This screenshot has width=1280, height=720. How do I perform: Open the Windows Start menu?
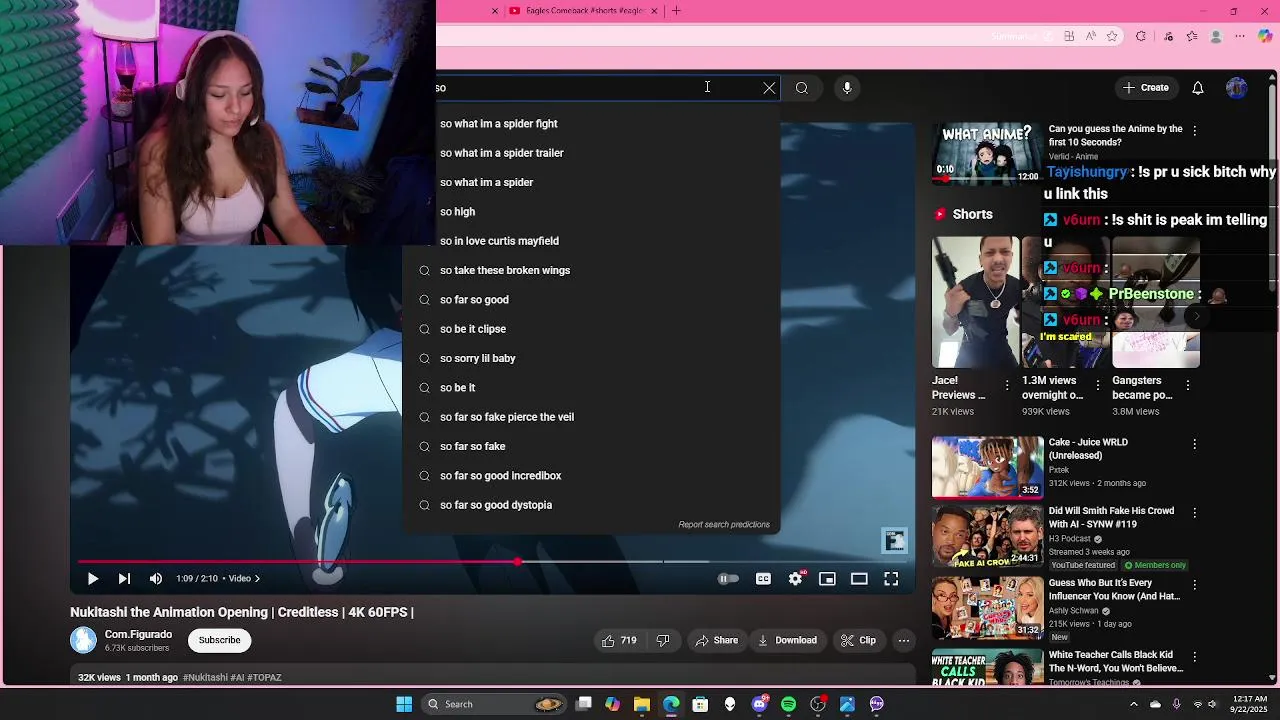click(x=404, y=704)
